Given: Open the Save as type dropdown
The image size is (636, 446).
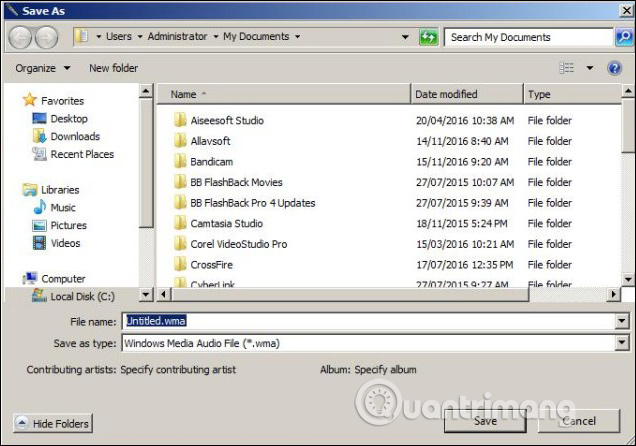Looking at the screenshot, I should (622, 343).
